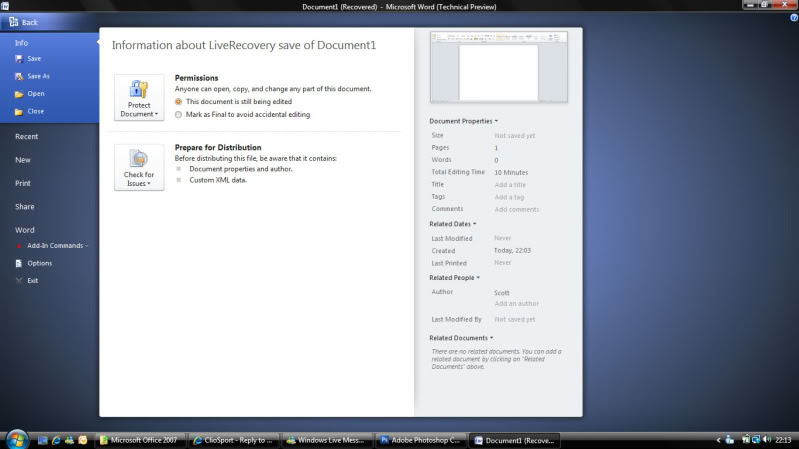Image resolution: width=799 pixels, height=449 pixels.
Task: Expand Add-In Commands submenu arrow
Action: point(87,246)
